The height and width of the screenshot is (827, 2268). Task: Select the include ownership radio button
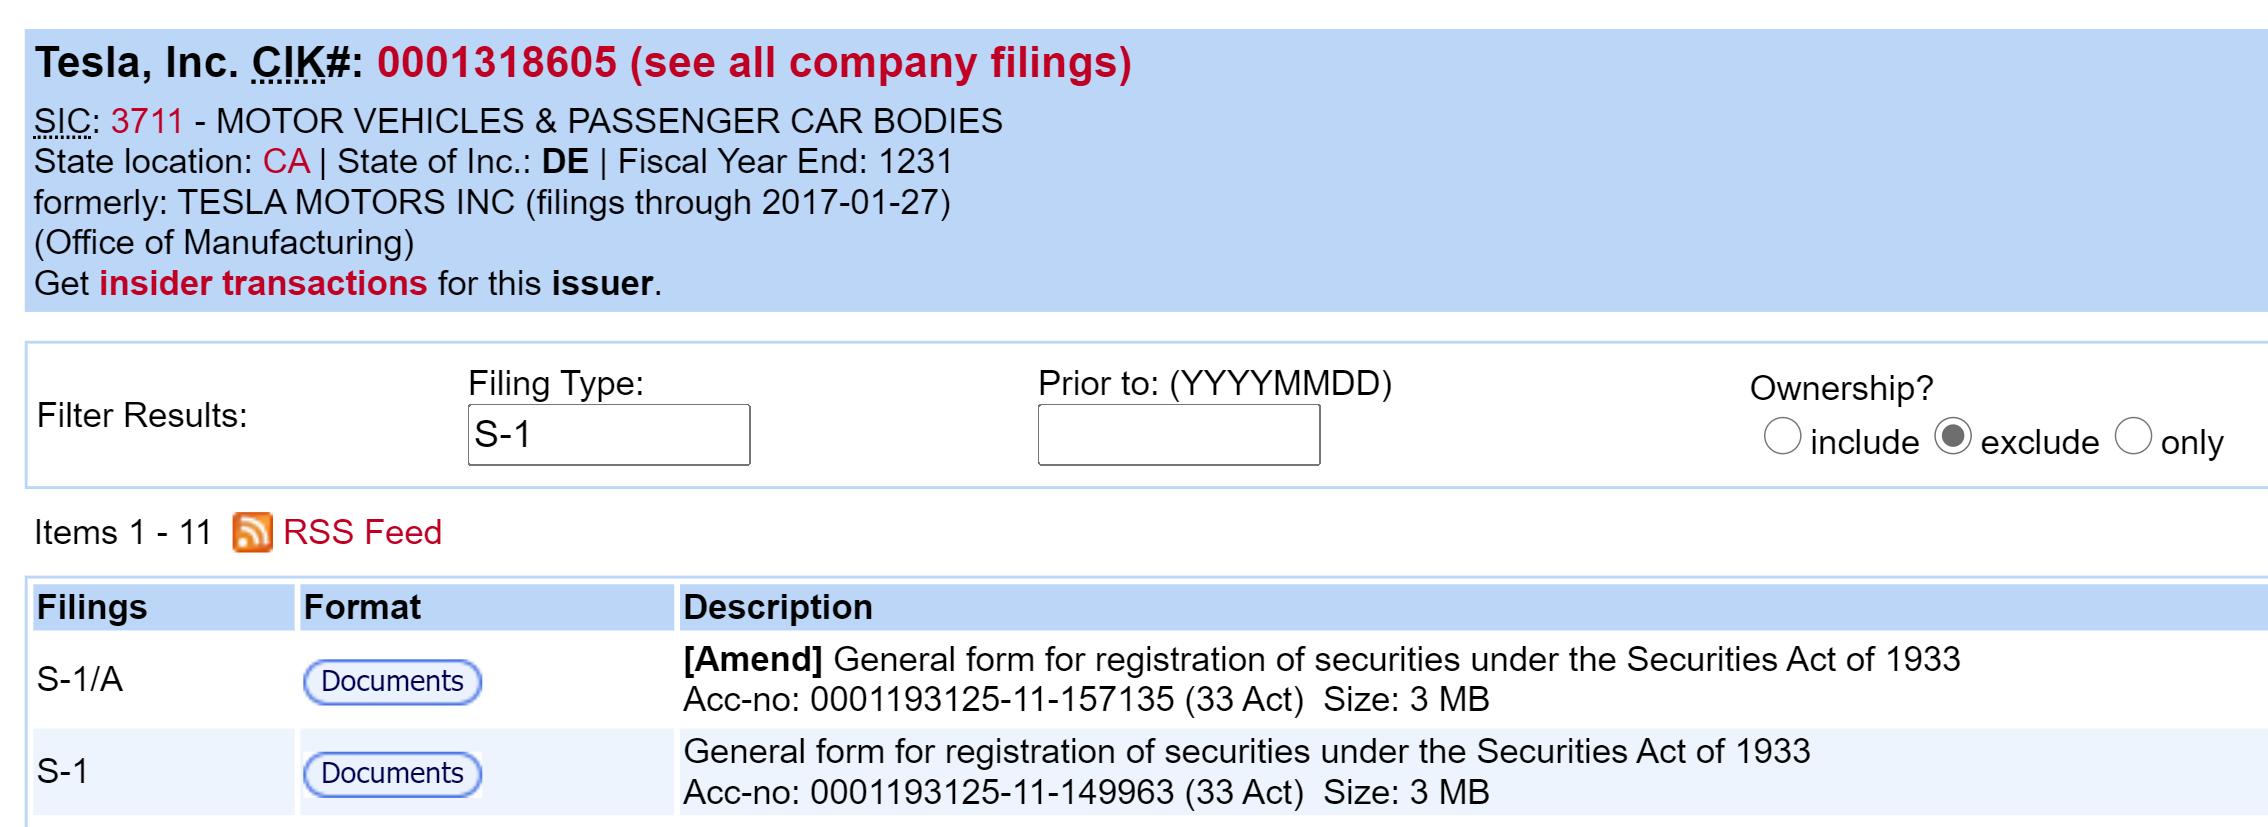[1782, 437]
